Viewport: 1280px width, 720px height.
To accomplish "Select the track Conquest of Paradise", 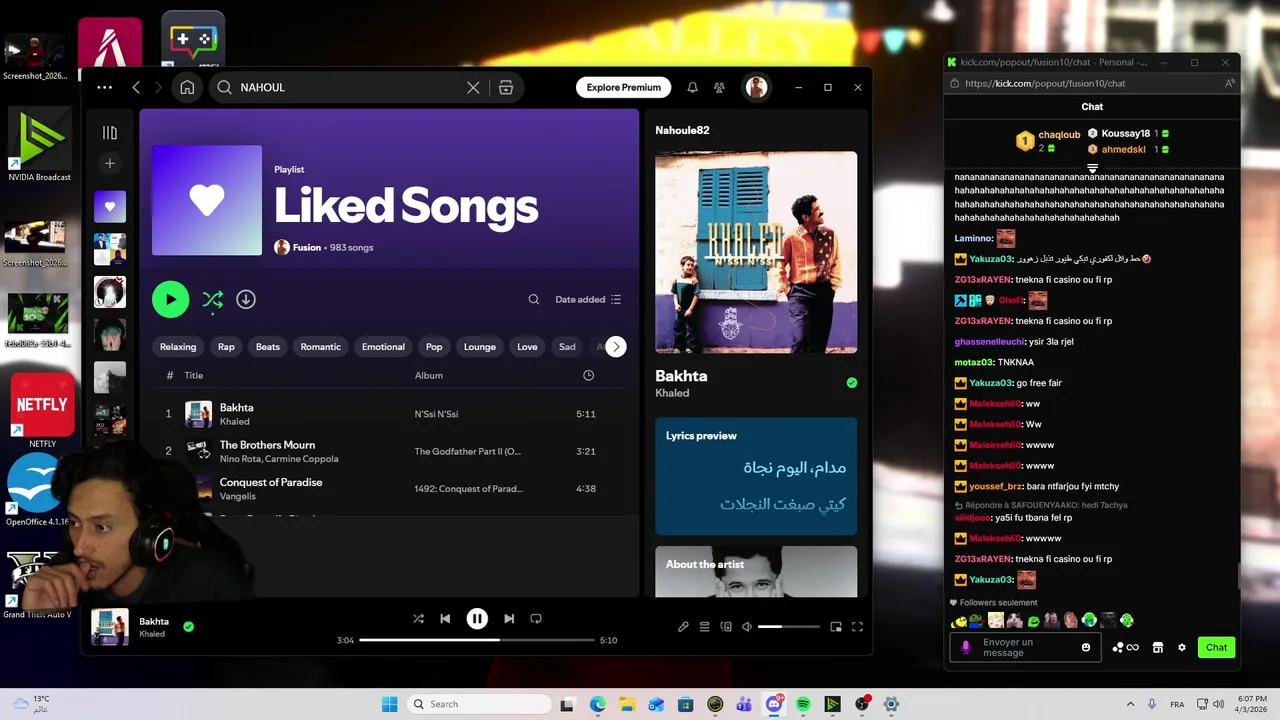I will pos(389,488).
